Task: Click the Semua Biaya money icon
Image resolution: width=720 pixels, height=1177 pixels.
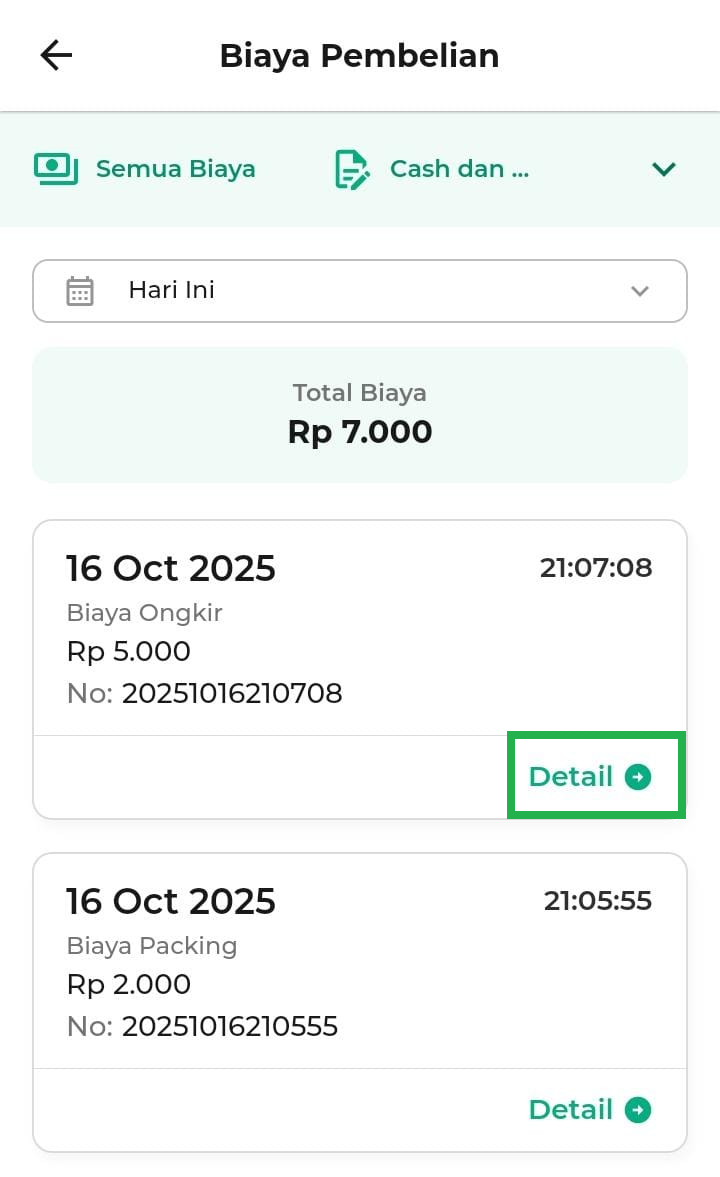Action: tap(56, 169)
